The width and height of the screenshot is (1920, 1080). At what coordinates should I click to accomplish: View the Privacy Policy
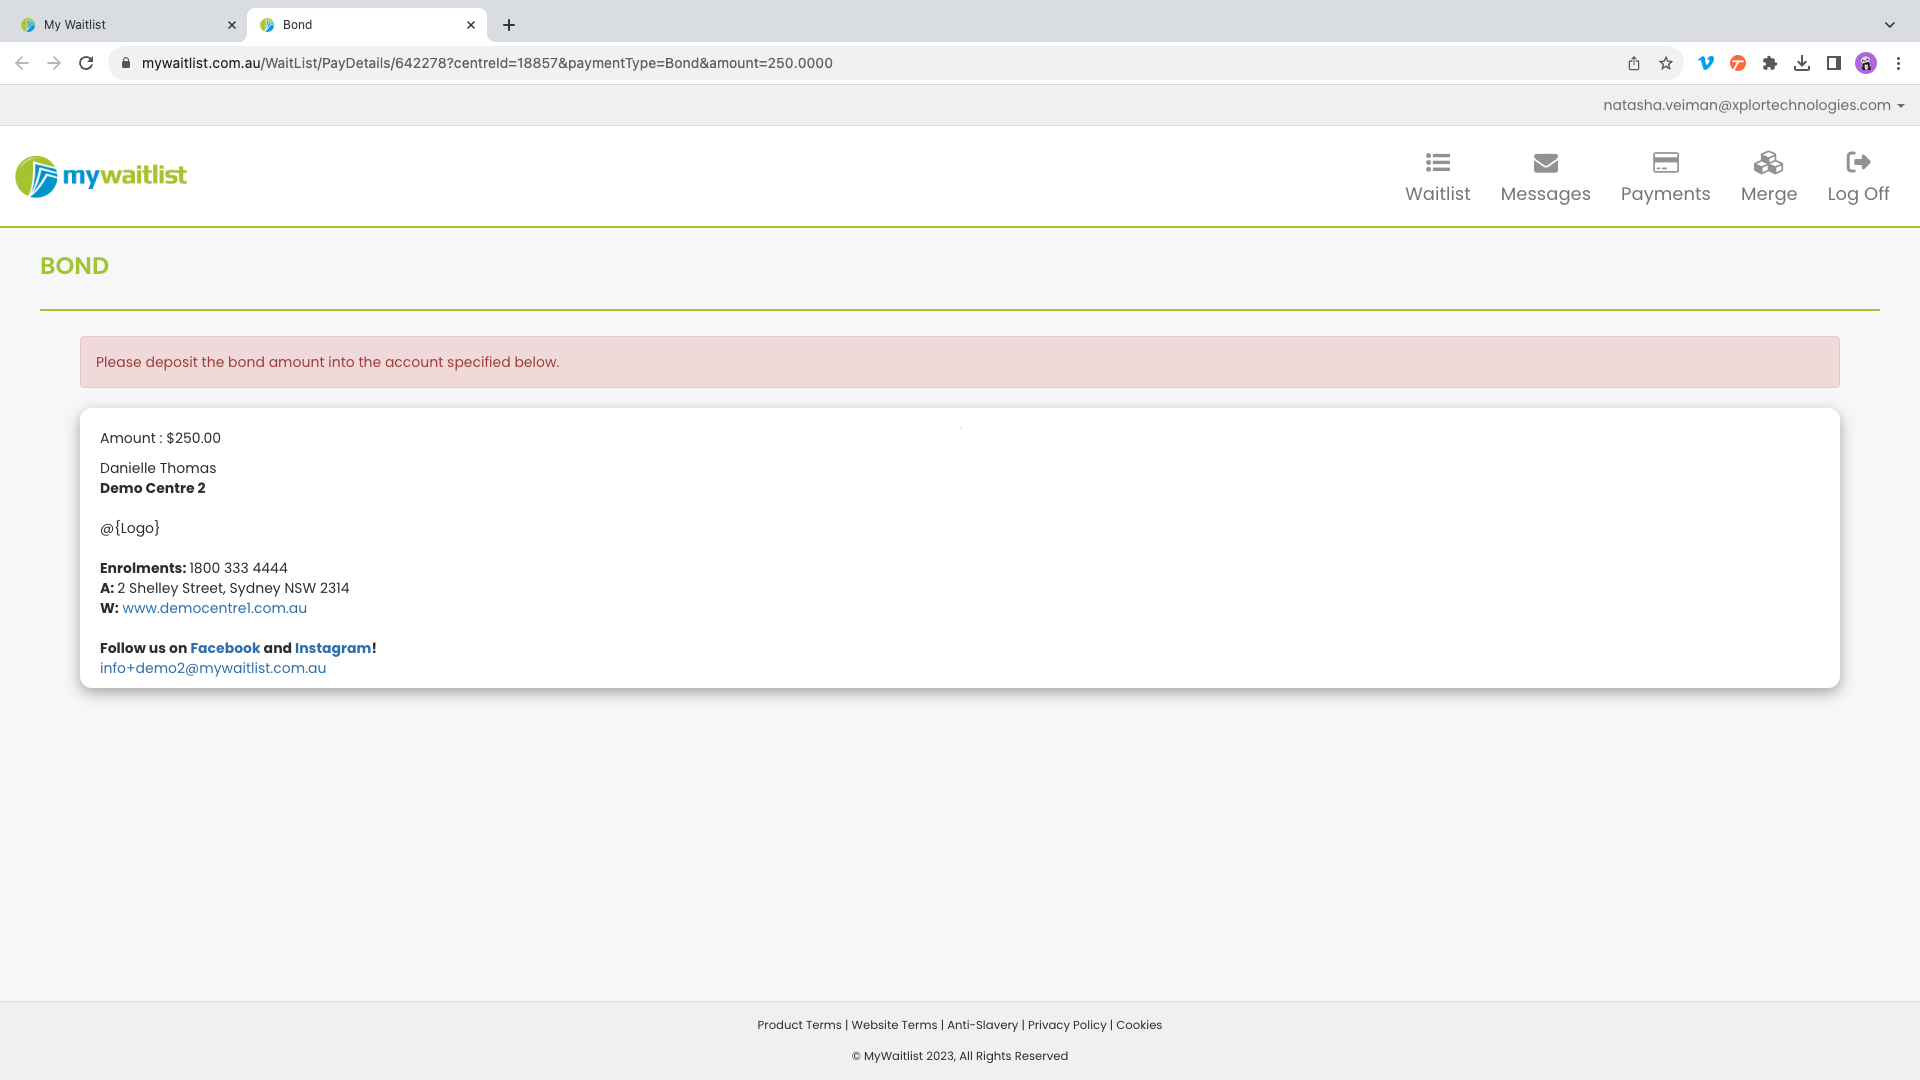1067,1025
